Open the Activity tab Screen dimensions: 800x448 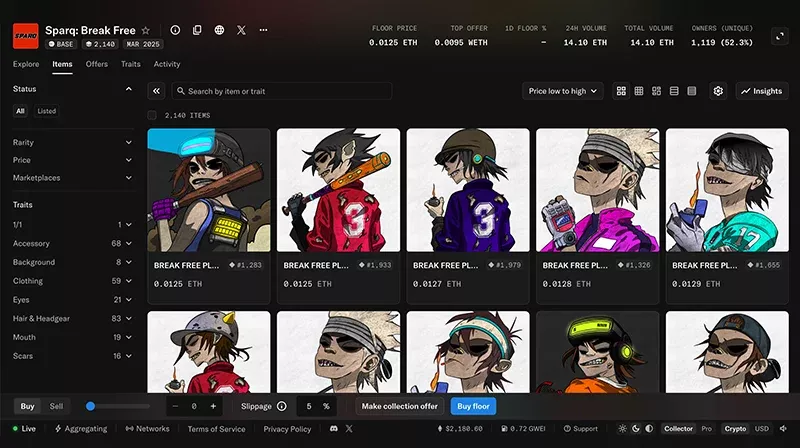pyautogui.click(x=167, y=64)
